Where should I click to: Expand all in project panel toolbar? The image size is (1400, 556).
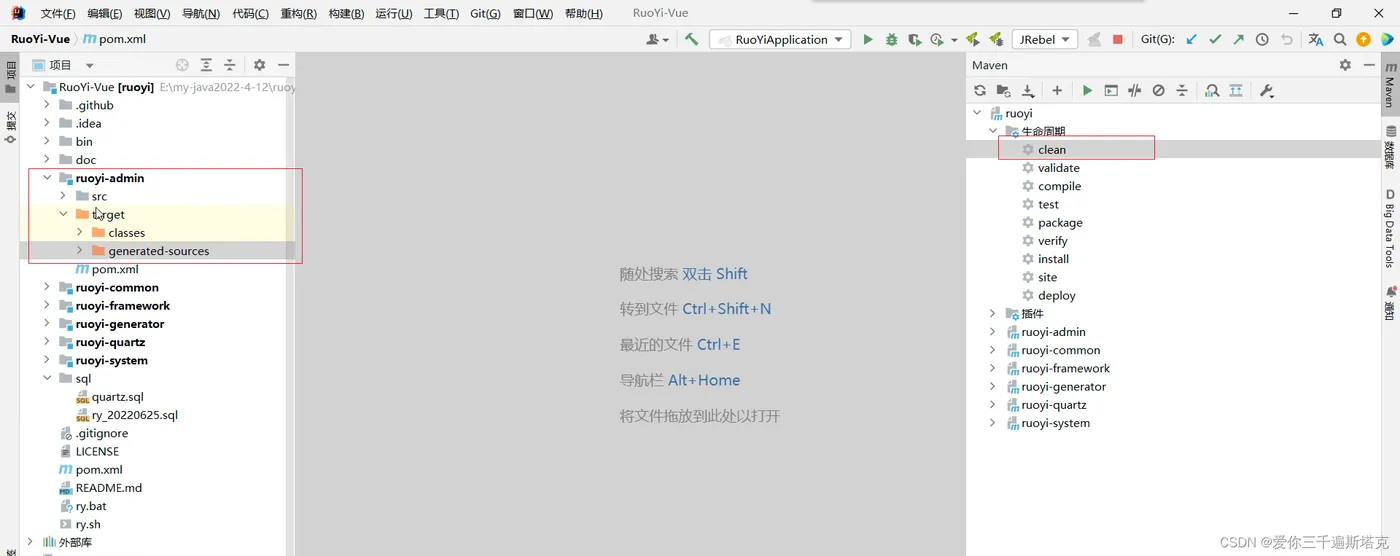pos(206,64)
